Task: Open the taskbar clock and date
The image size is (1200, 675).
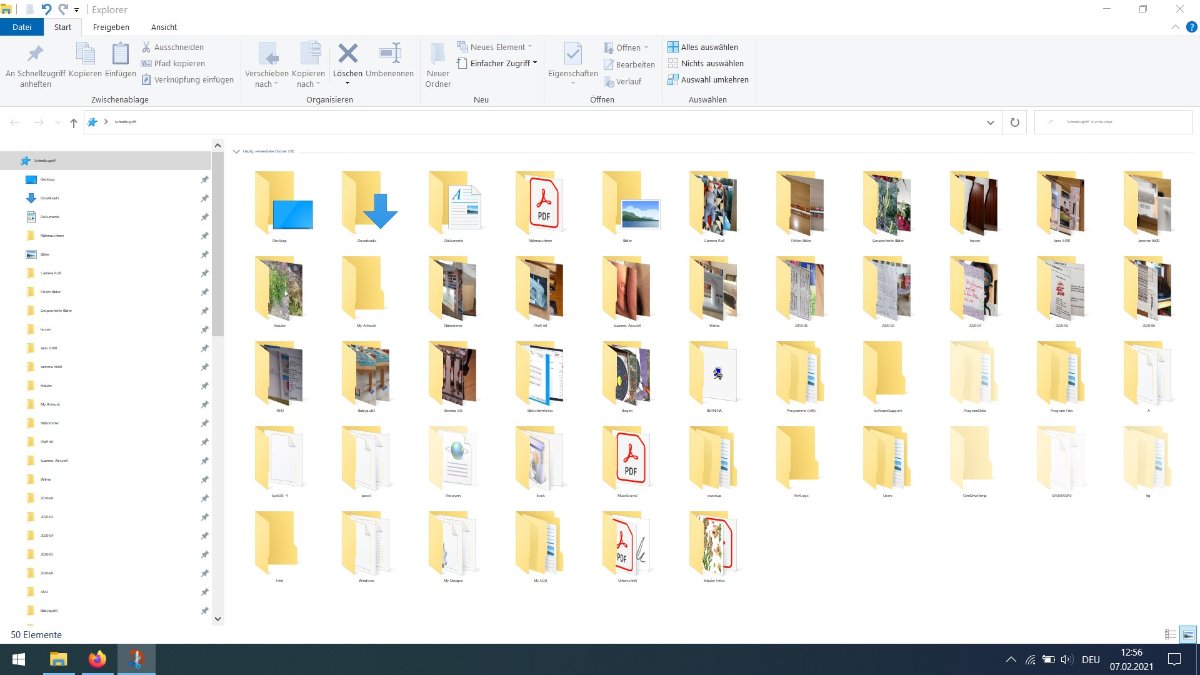Action: (1132, 659)
